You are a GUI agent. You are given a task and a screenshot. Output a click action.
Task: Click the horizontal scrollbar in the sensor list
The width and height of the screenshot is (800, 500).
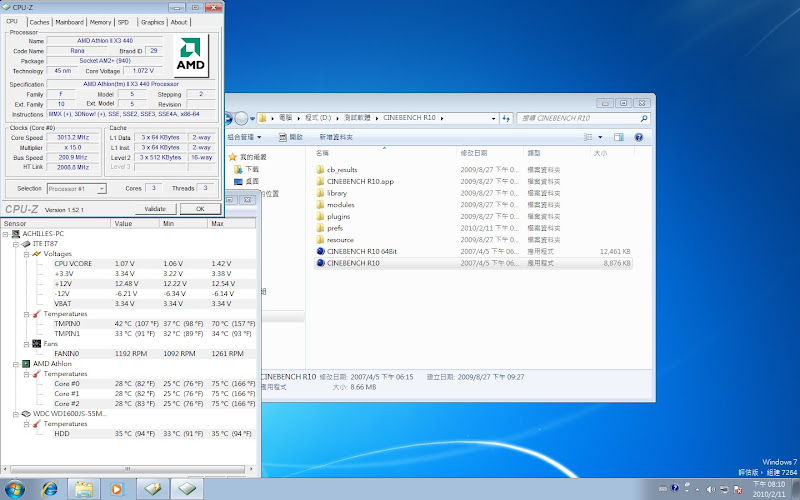127,469
